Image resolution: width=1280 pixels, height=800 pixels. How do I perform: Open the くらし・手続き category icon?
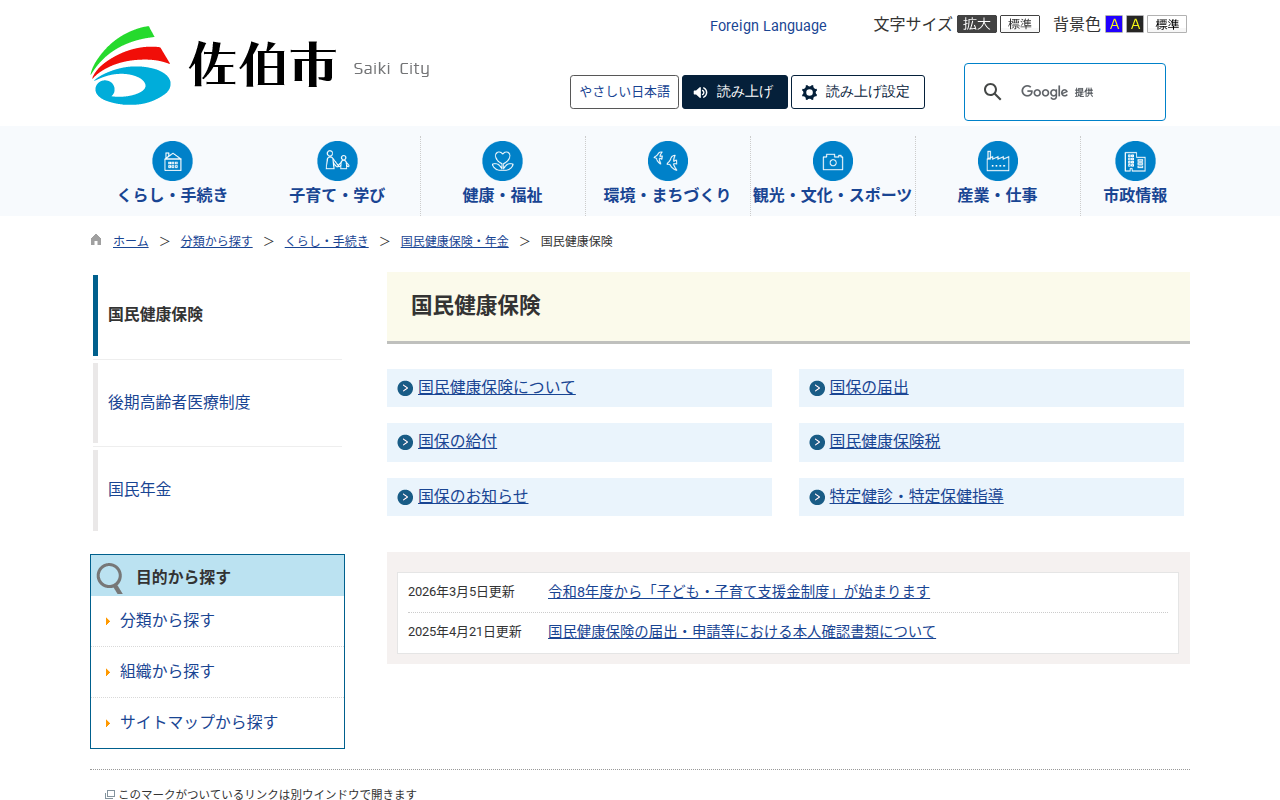(172, 161)
